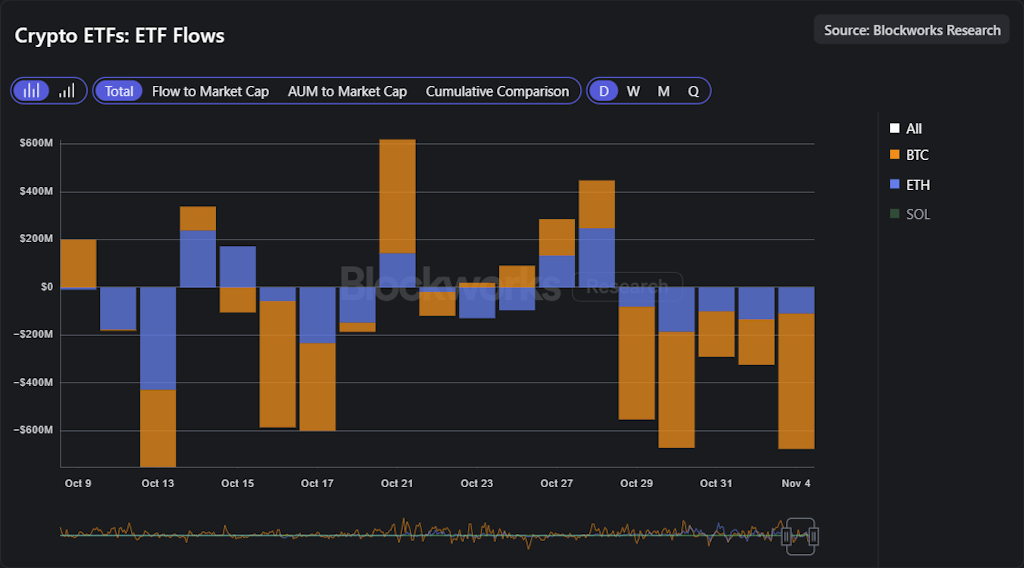The height and width of the screenshot is (568, 1024).
Task: Choose quarterly (Q) interval
Action: coord(693,91)
